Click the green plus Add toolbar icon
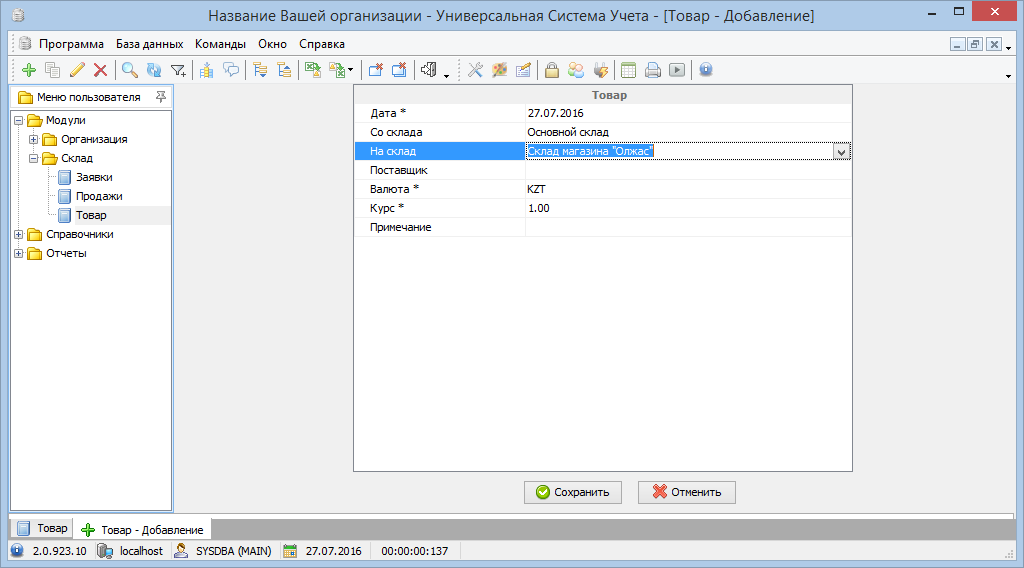The image size is (1024, 568). coord(29,70)
